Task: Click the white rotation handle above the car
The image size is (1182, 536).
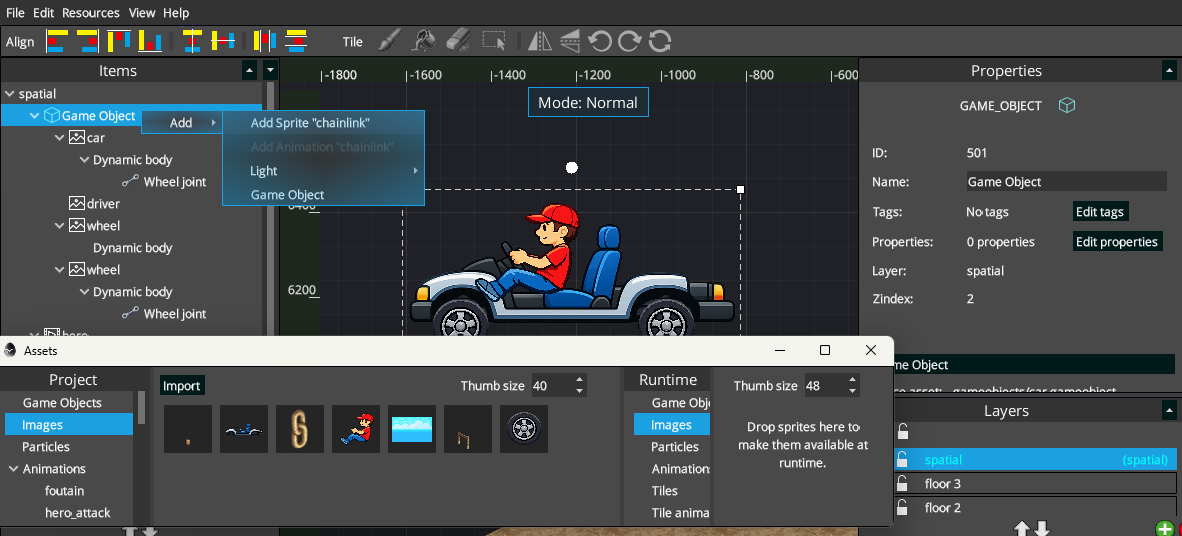Action: point(571,167)
